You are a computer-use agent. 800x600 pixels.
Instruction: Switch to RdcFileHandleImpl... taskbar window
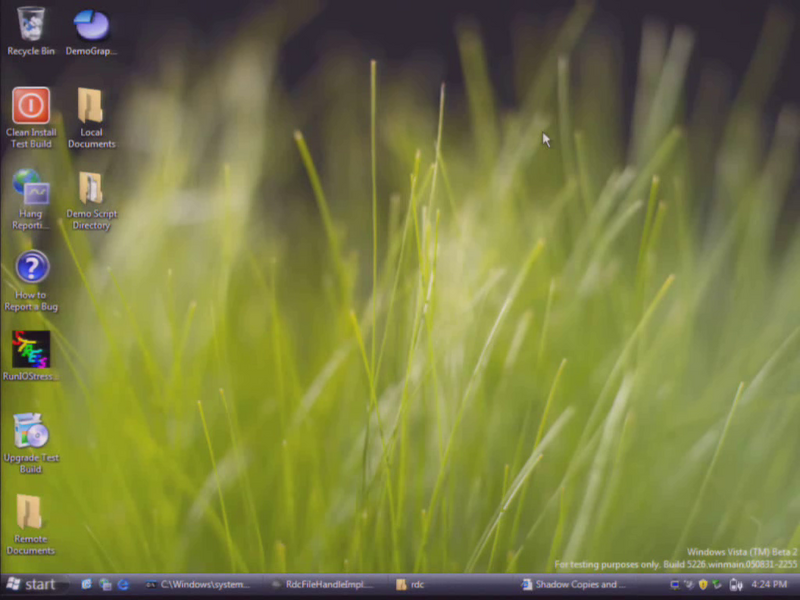coord(324,585)
